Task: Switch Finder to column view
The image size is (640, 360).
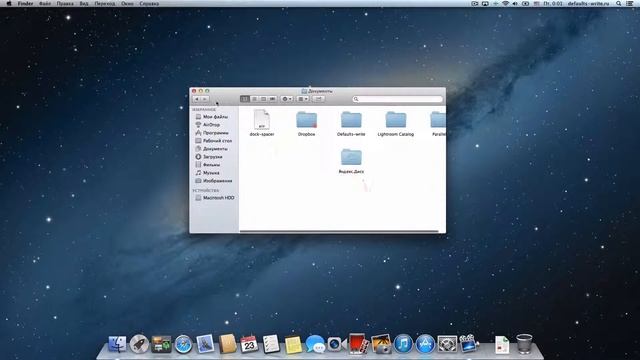Action: 263,99
